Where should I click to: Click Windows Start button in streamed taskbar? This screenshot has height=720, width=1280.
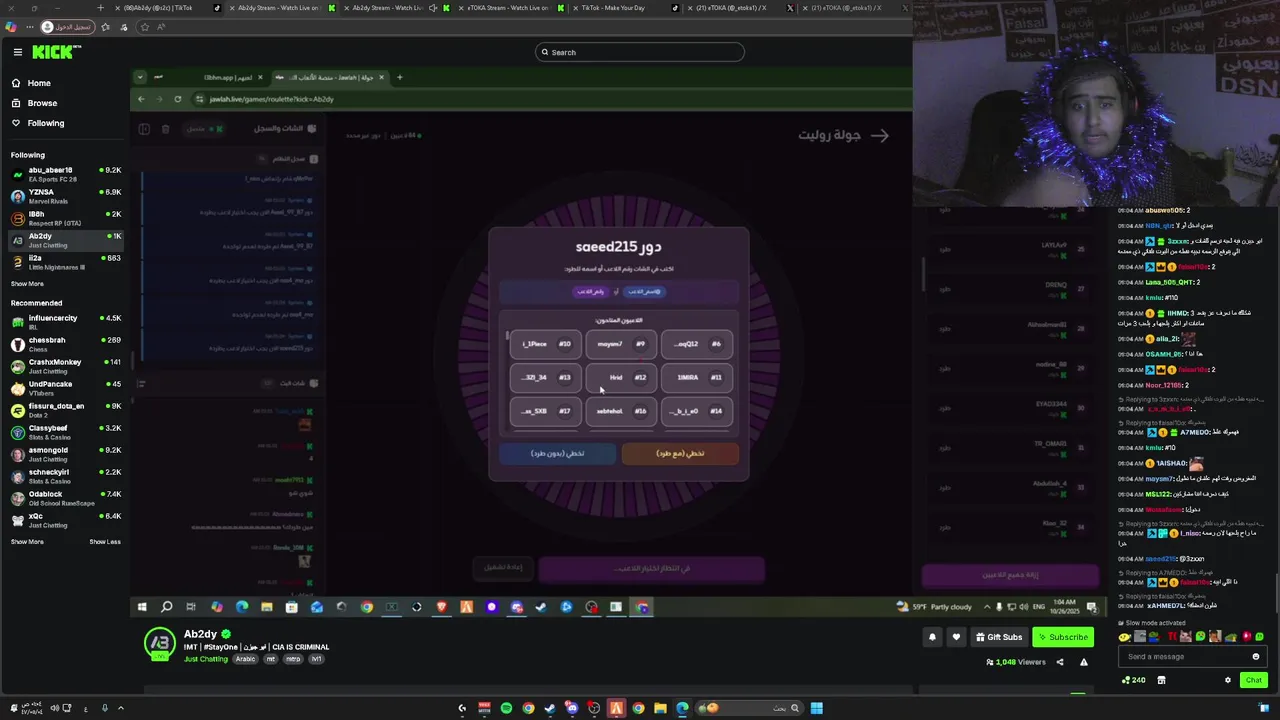(142, 607)
